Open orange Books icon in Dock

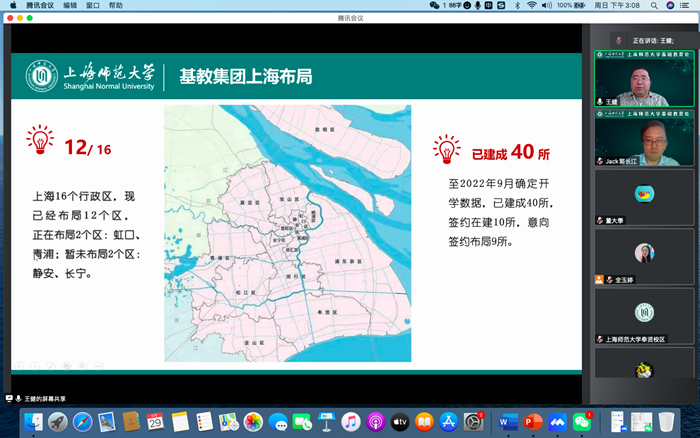[424, 422]
